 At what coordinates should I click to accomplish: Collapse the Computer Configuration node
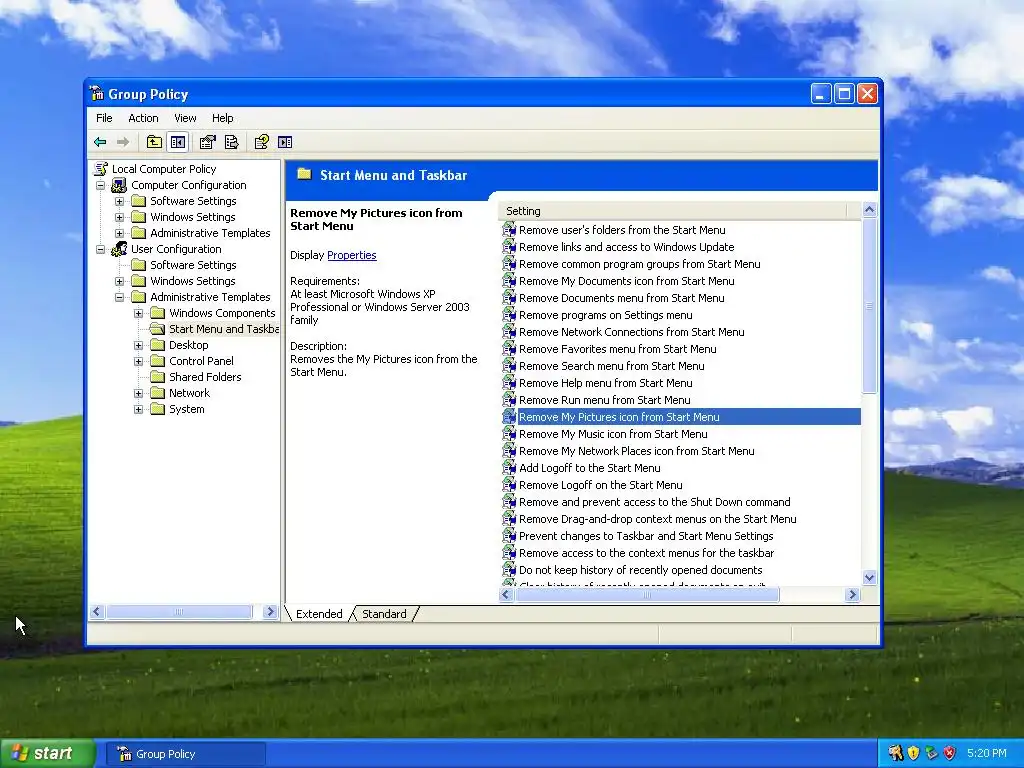(101, 185)
